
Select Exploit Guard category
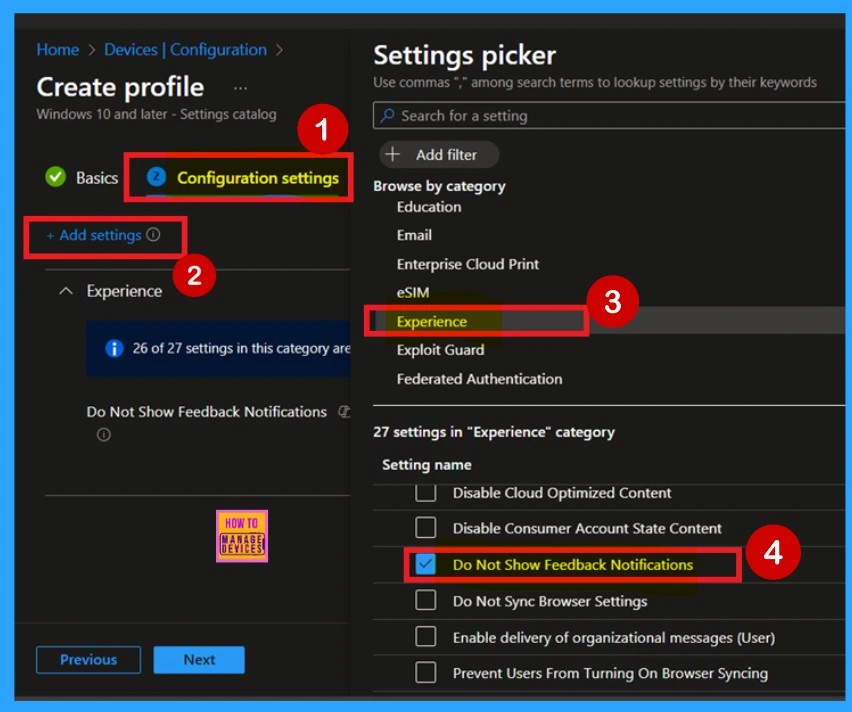click(x=440, y=350)
